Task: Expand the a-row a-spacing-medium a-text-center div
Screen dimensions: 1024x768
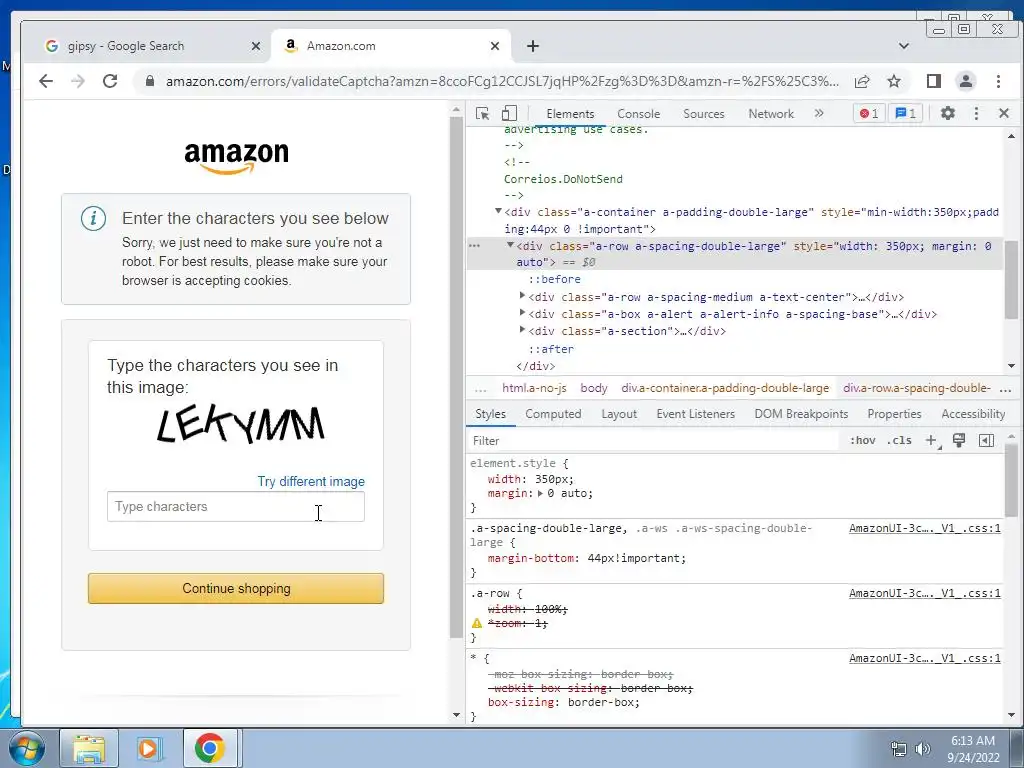Action: [x=522, y=296]
